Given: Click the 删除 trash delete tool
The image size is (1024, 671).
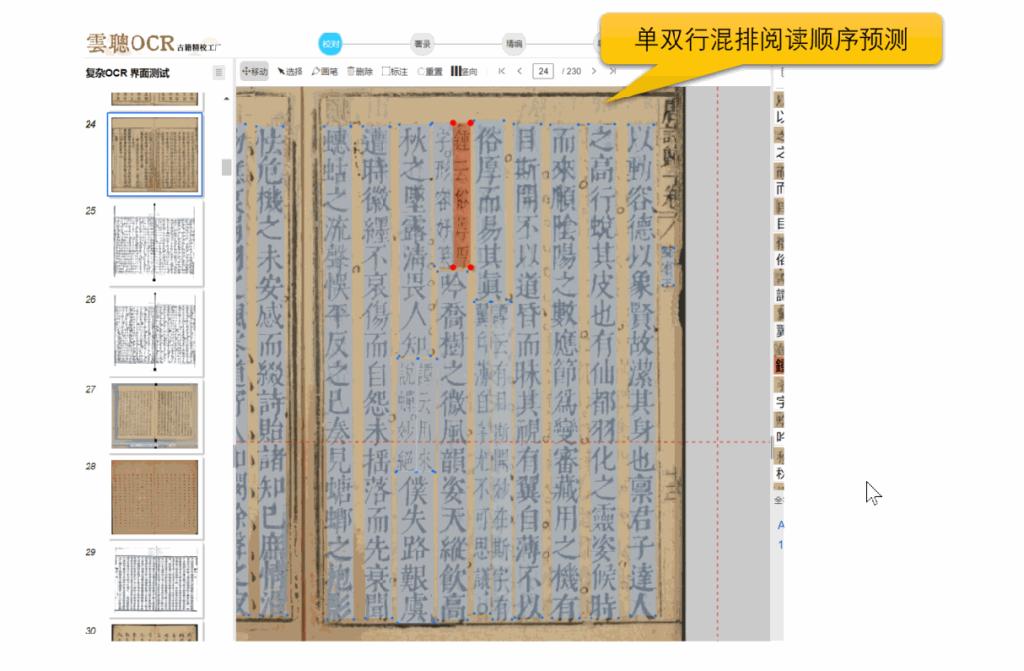Looking at the screenshot, I should 359,71.
